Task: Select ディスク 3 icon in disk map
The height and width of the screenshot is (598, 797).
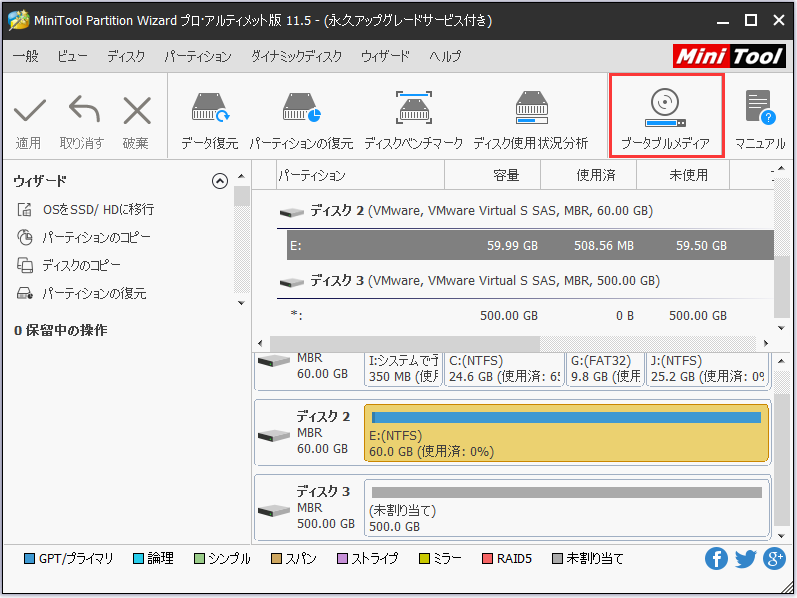Action: (273, 510)
